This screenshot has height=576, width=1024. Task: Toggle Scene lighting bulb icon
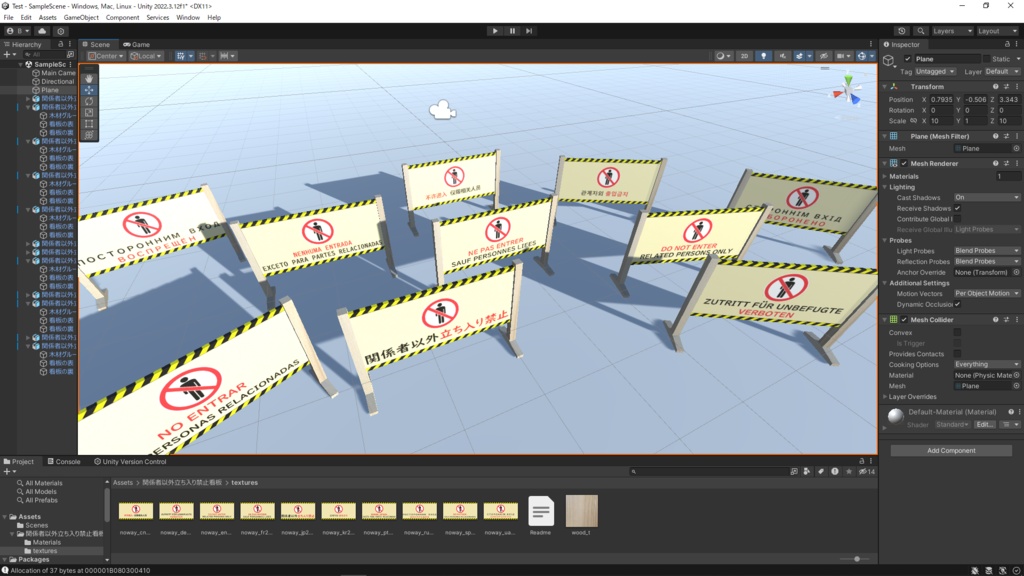coord(763,56)
